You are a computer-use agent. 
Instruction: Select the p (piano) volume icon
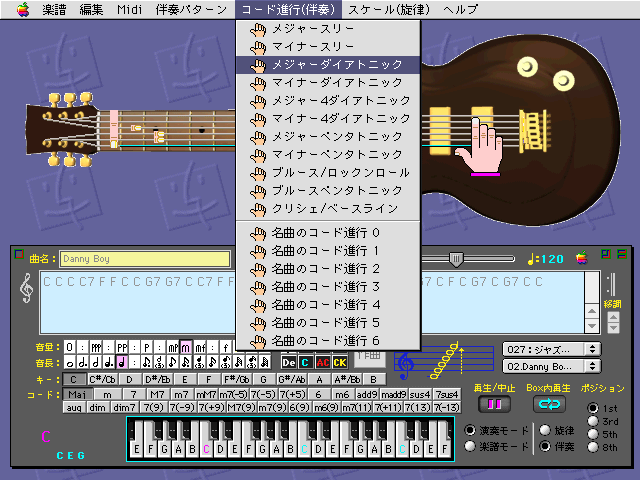click(x=147, y=347)
